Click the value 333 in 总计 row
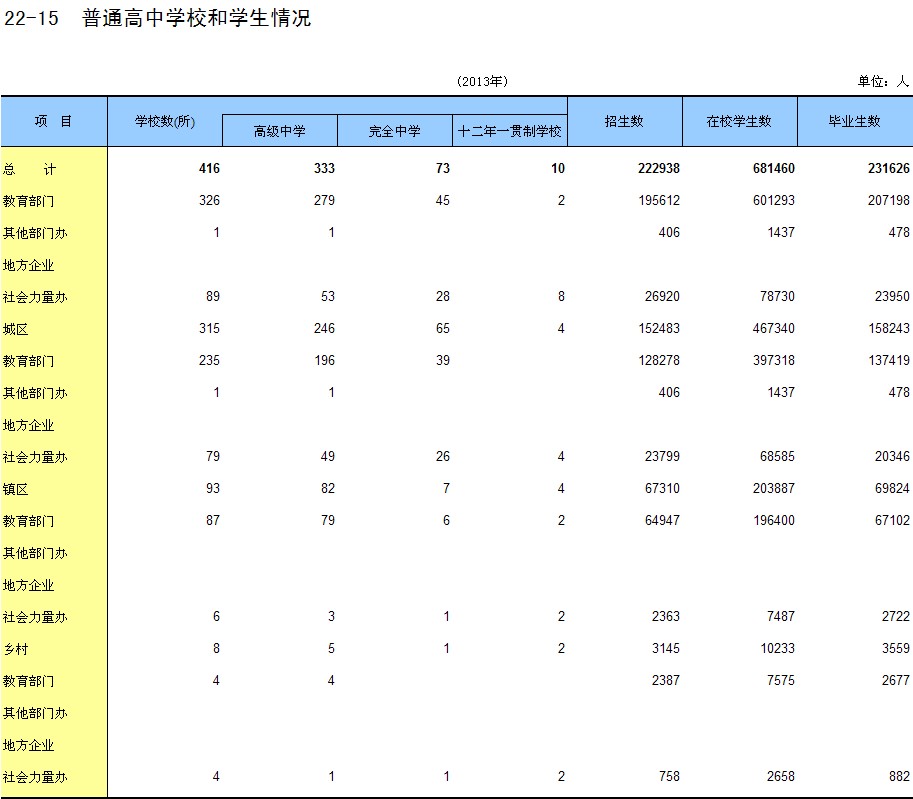This screenshot has width=913, height=799. pyautogui.click(x=324, y=169)
